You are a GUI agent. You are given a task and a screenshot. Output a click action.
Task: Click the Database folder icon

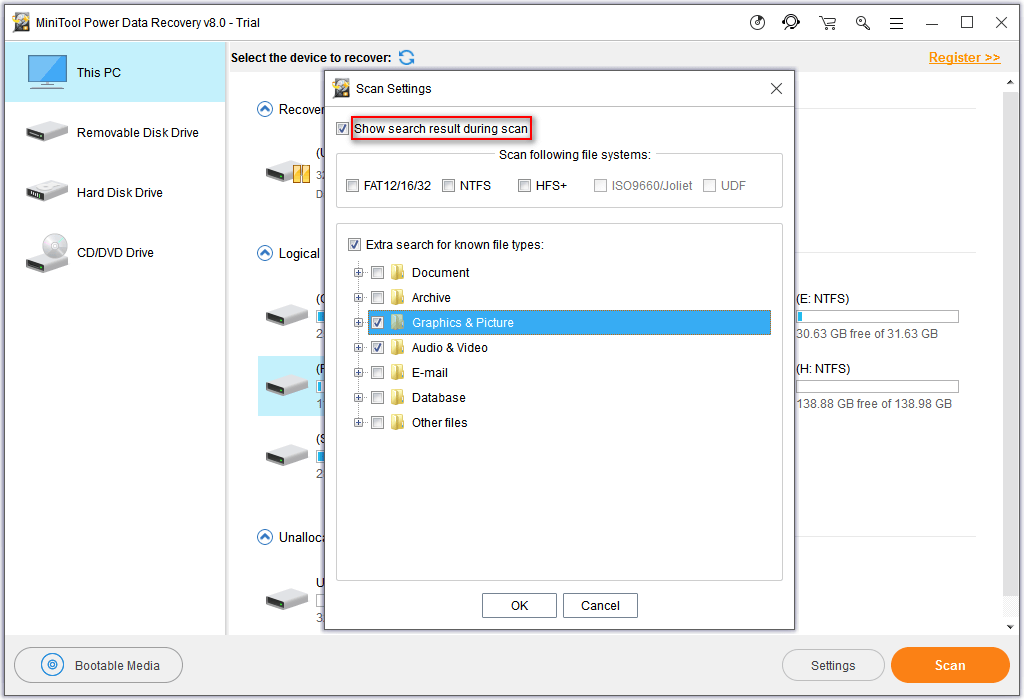pyautogui.click(x=397, y=397)
